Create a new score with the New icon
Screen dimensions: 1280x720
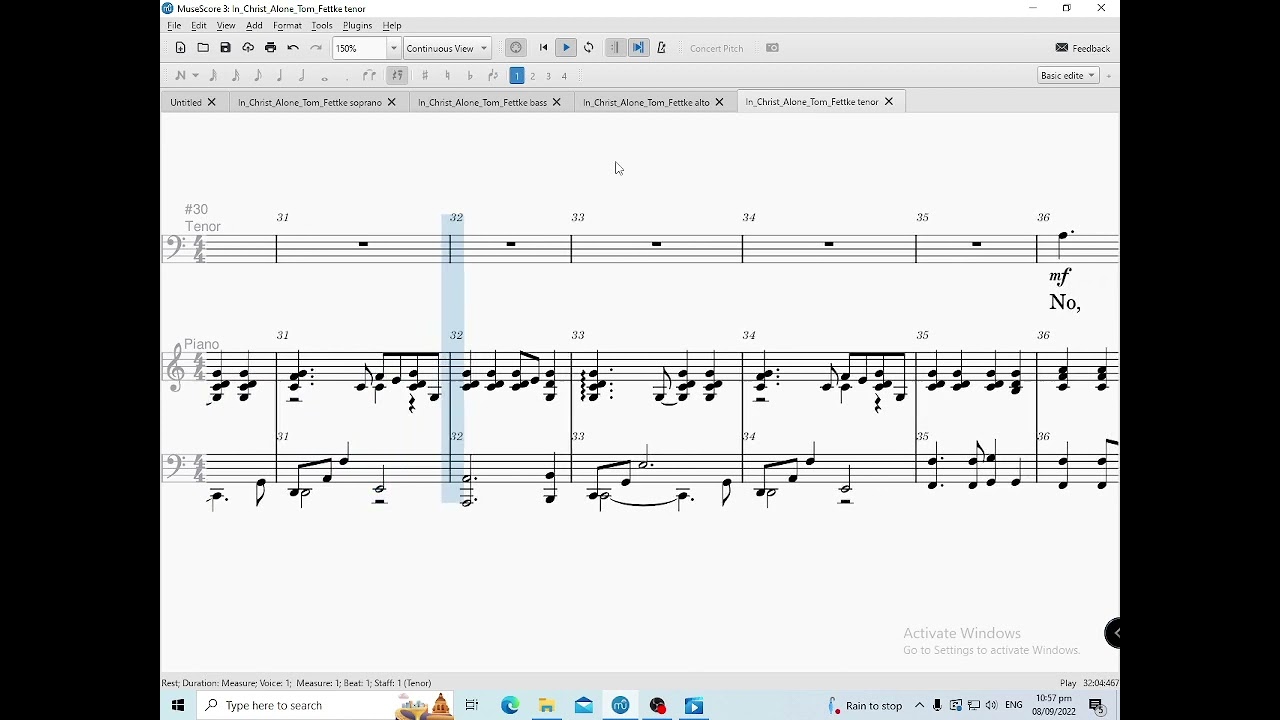[180, 48]
